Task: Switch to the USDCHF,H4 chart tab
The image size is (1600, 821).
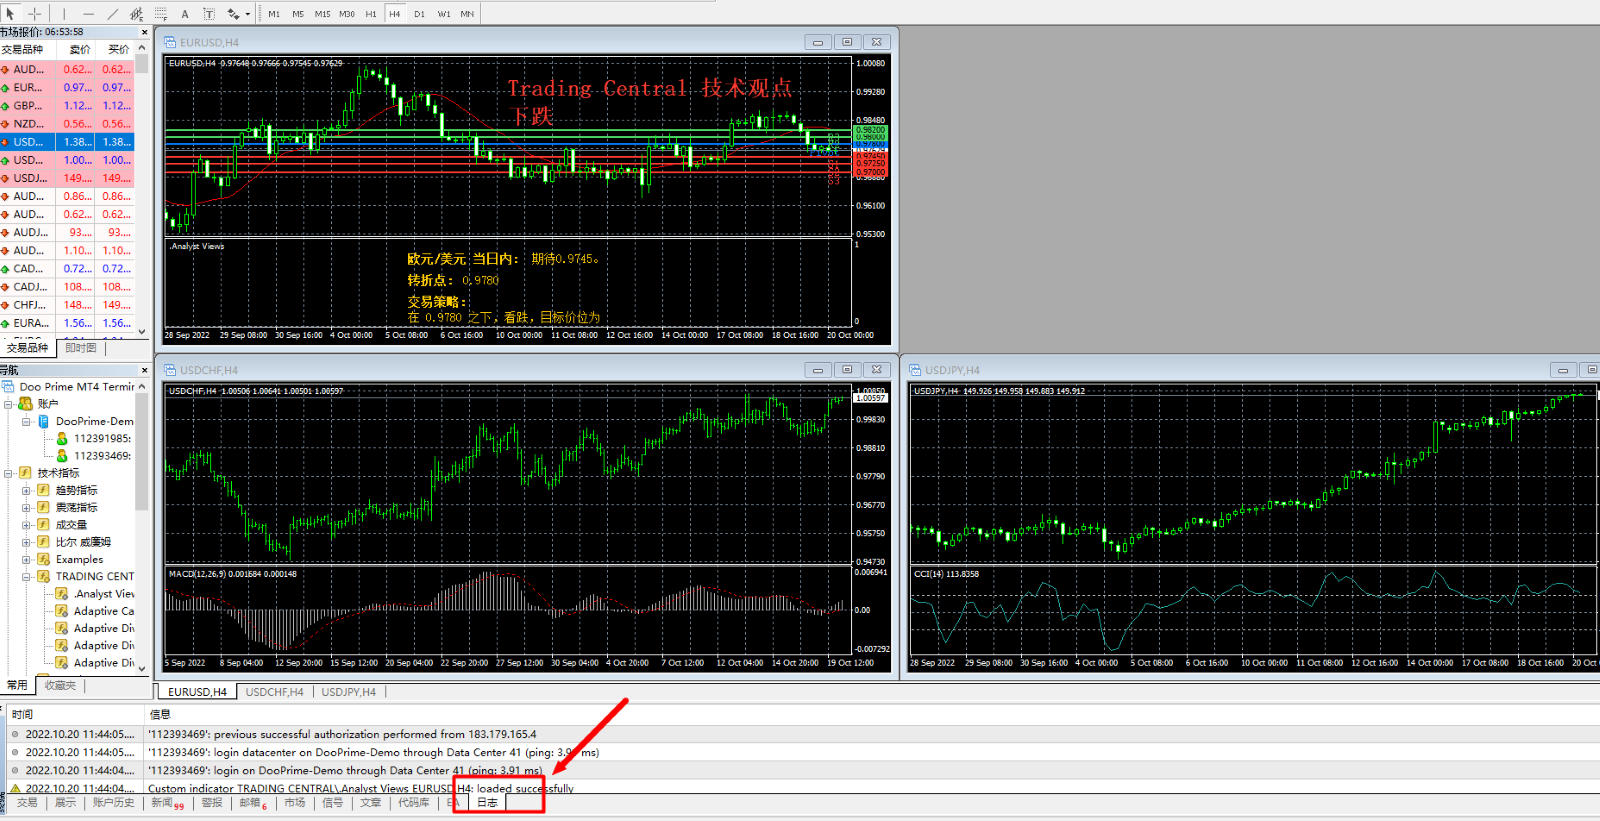Action: coord(274,692)
